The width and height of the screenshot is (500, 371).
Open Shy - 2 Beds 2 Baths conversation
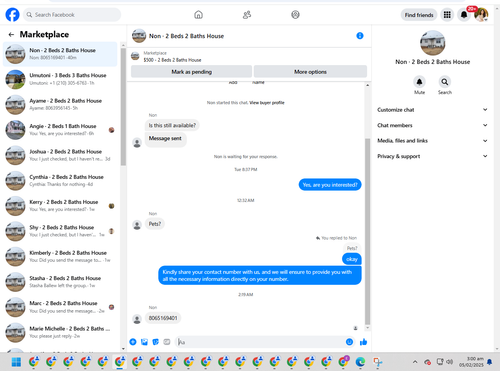point(60,231)
